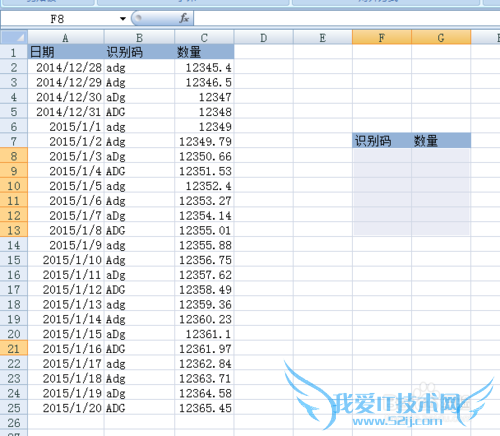The image size is (500, 436).
Task: Click cell G13 in shaded range
Action: (x=441, y=230)
